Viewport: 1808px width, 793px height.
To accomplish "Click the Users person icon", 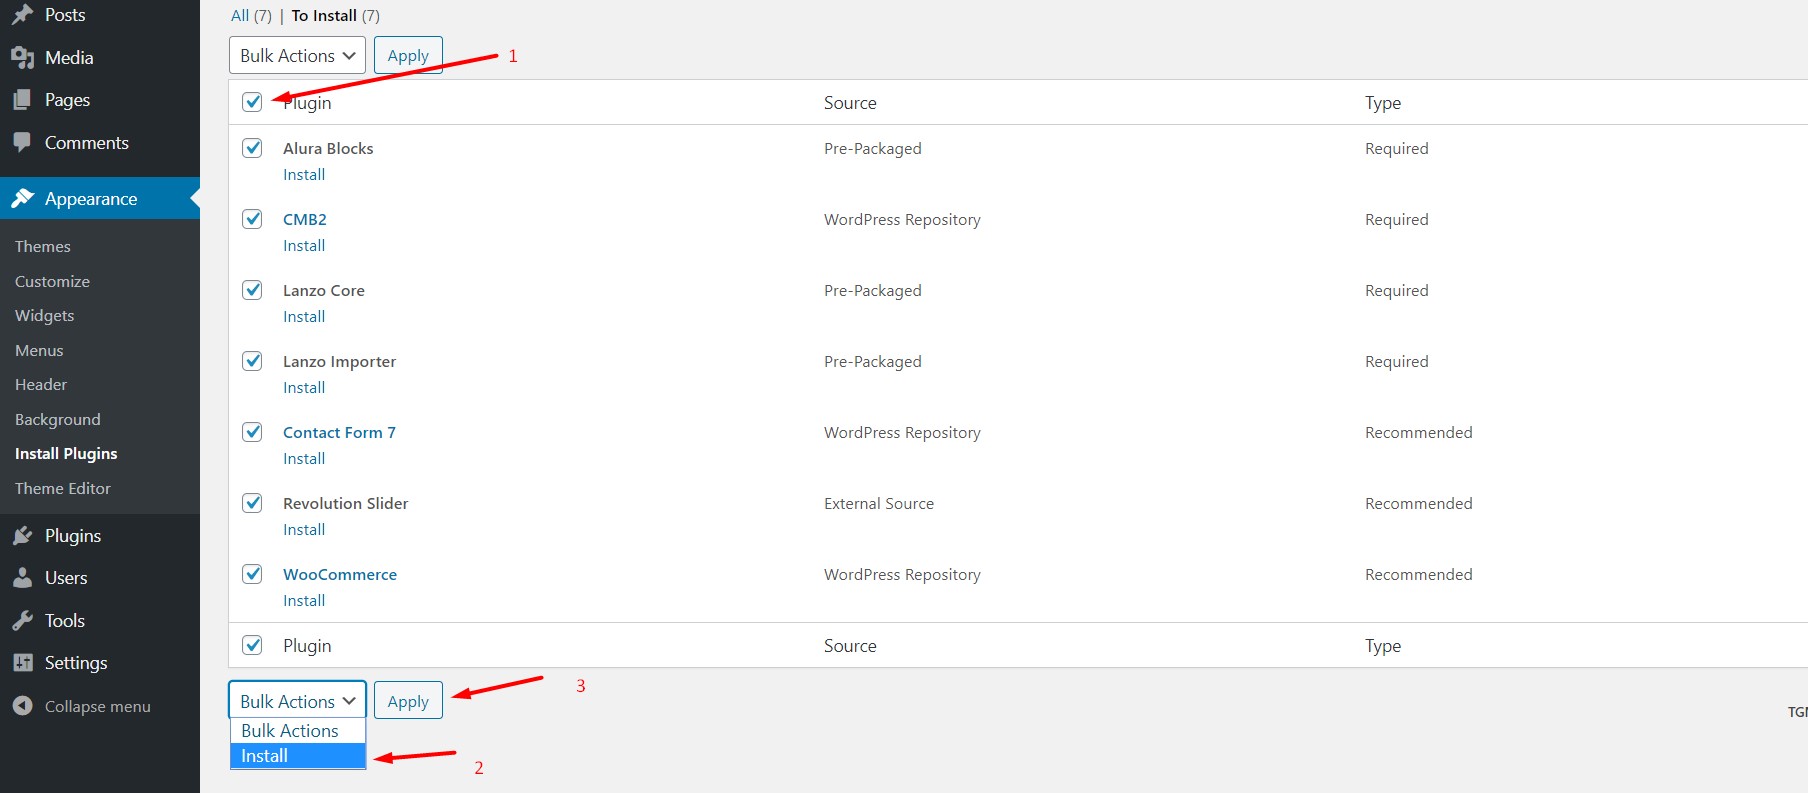I will tap(22, 578).
